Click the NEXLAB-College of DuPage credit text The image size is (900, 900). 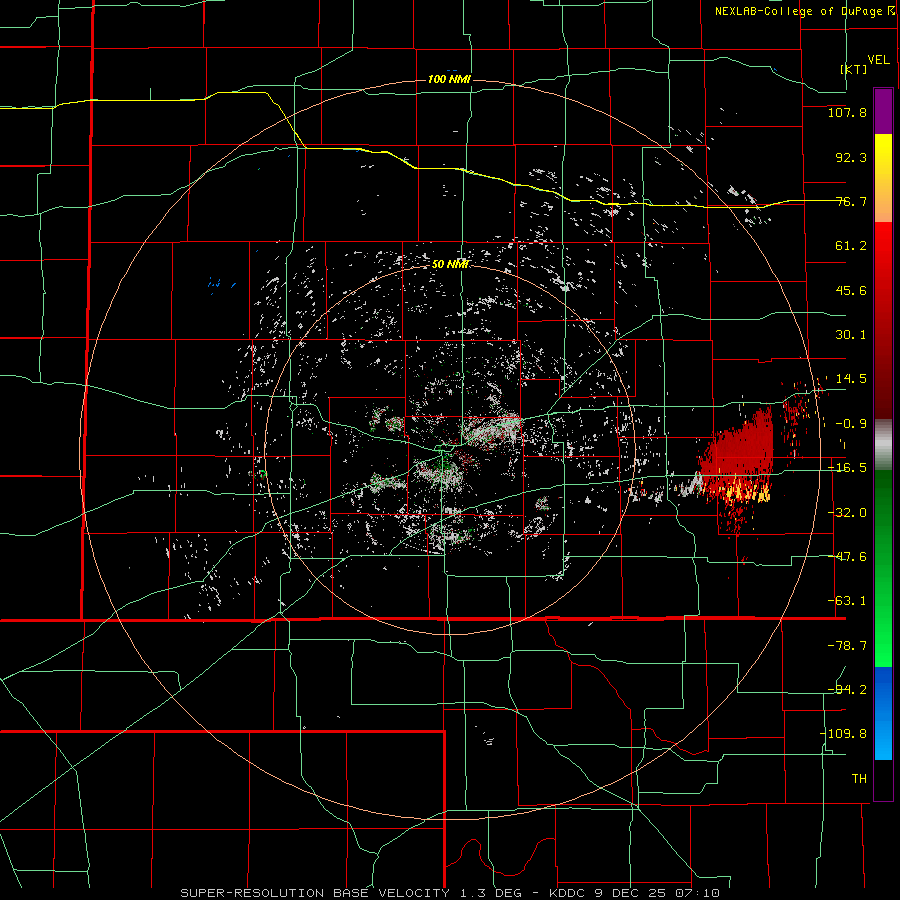tap(804, 11)
